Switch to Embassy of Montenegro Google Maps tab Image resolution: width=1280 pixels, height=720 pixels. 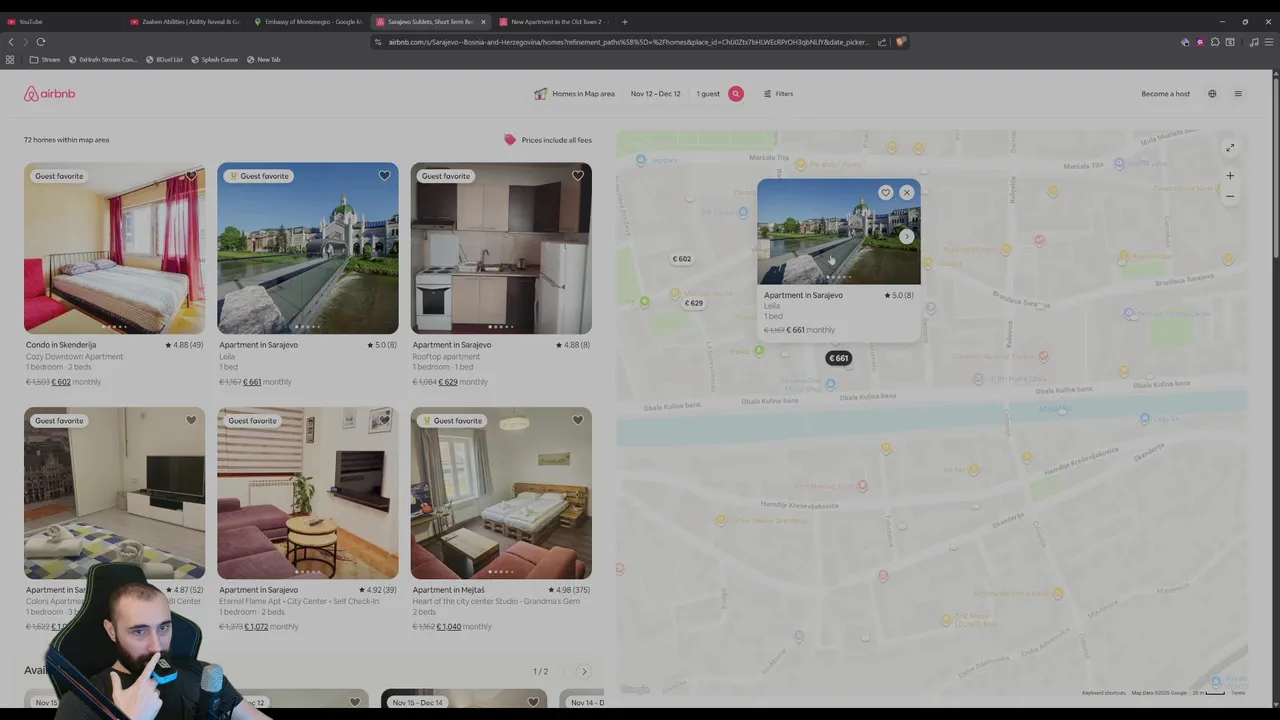[308, 22]
